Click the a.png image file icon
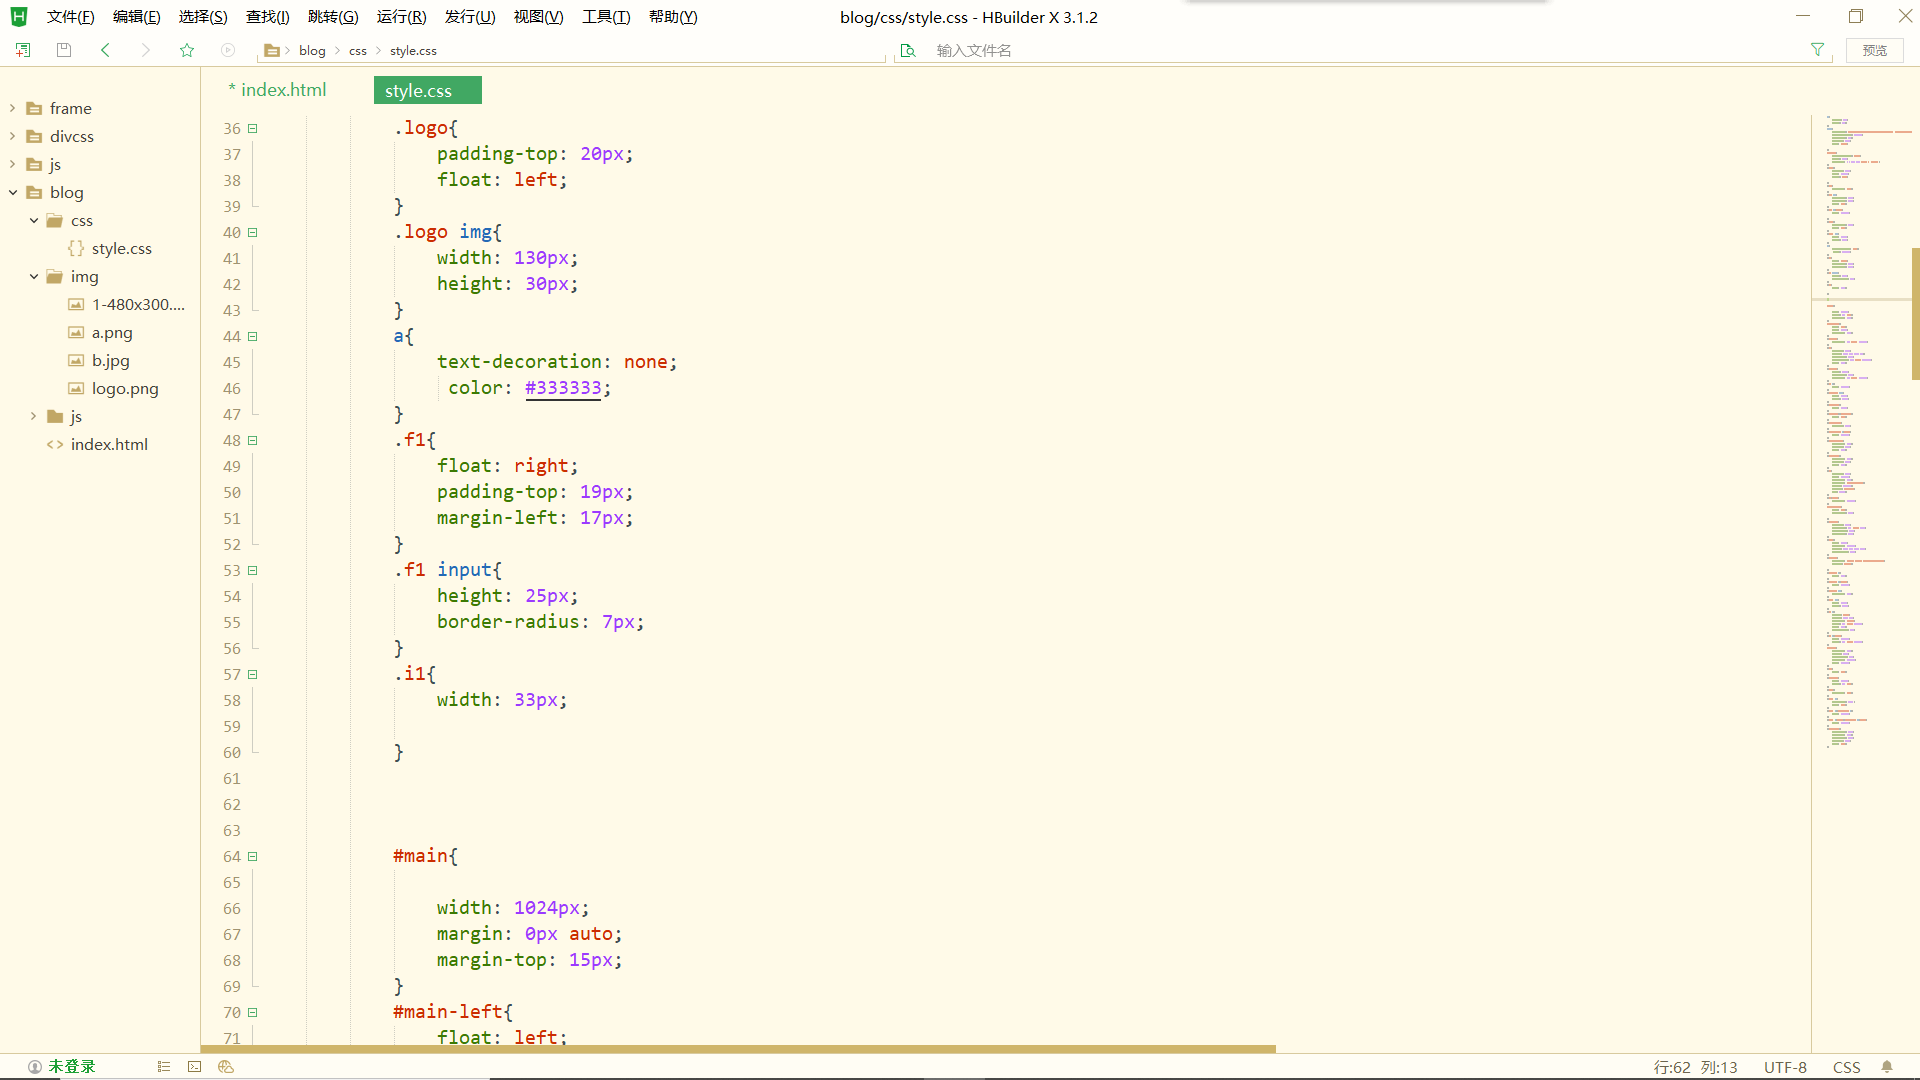The image size is (1920, 1080). 76,332
